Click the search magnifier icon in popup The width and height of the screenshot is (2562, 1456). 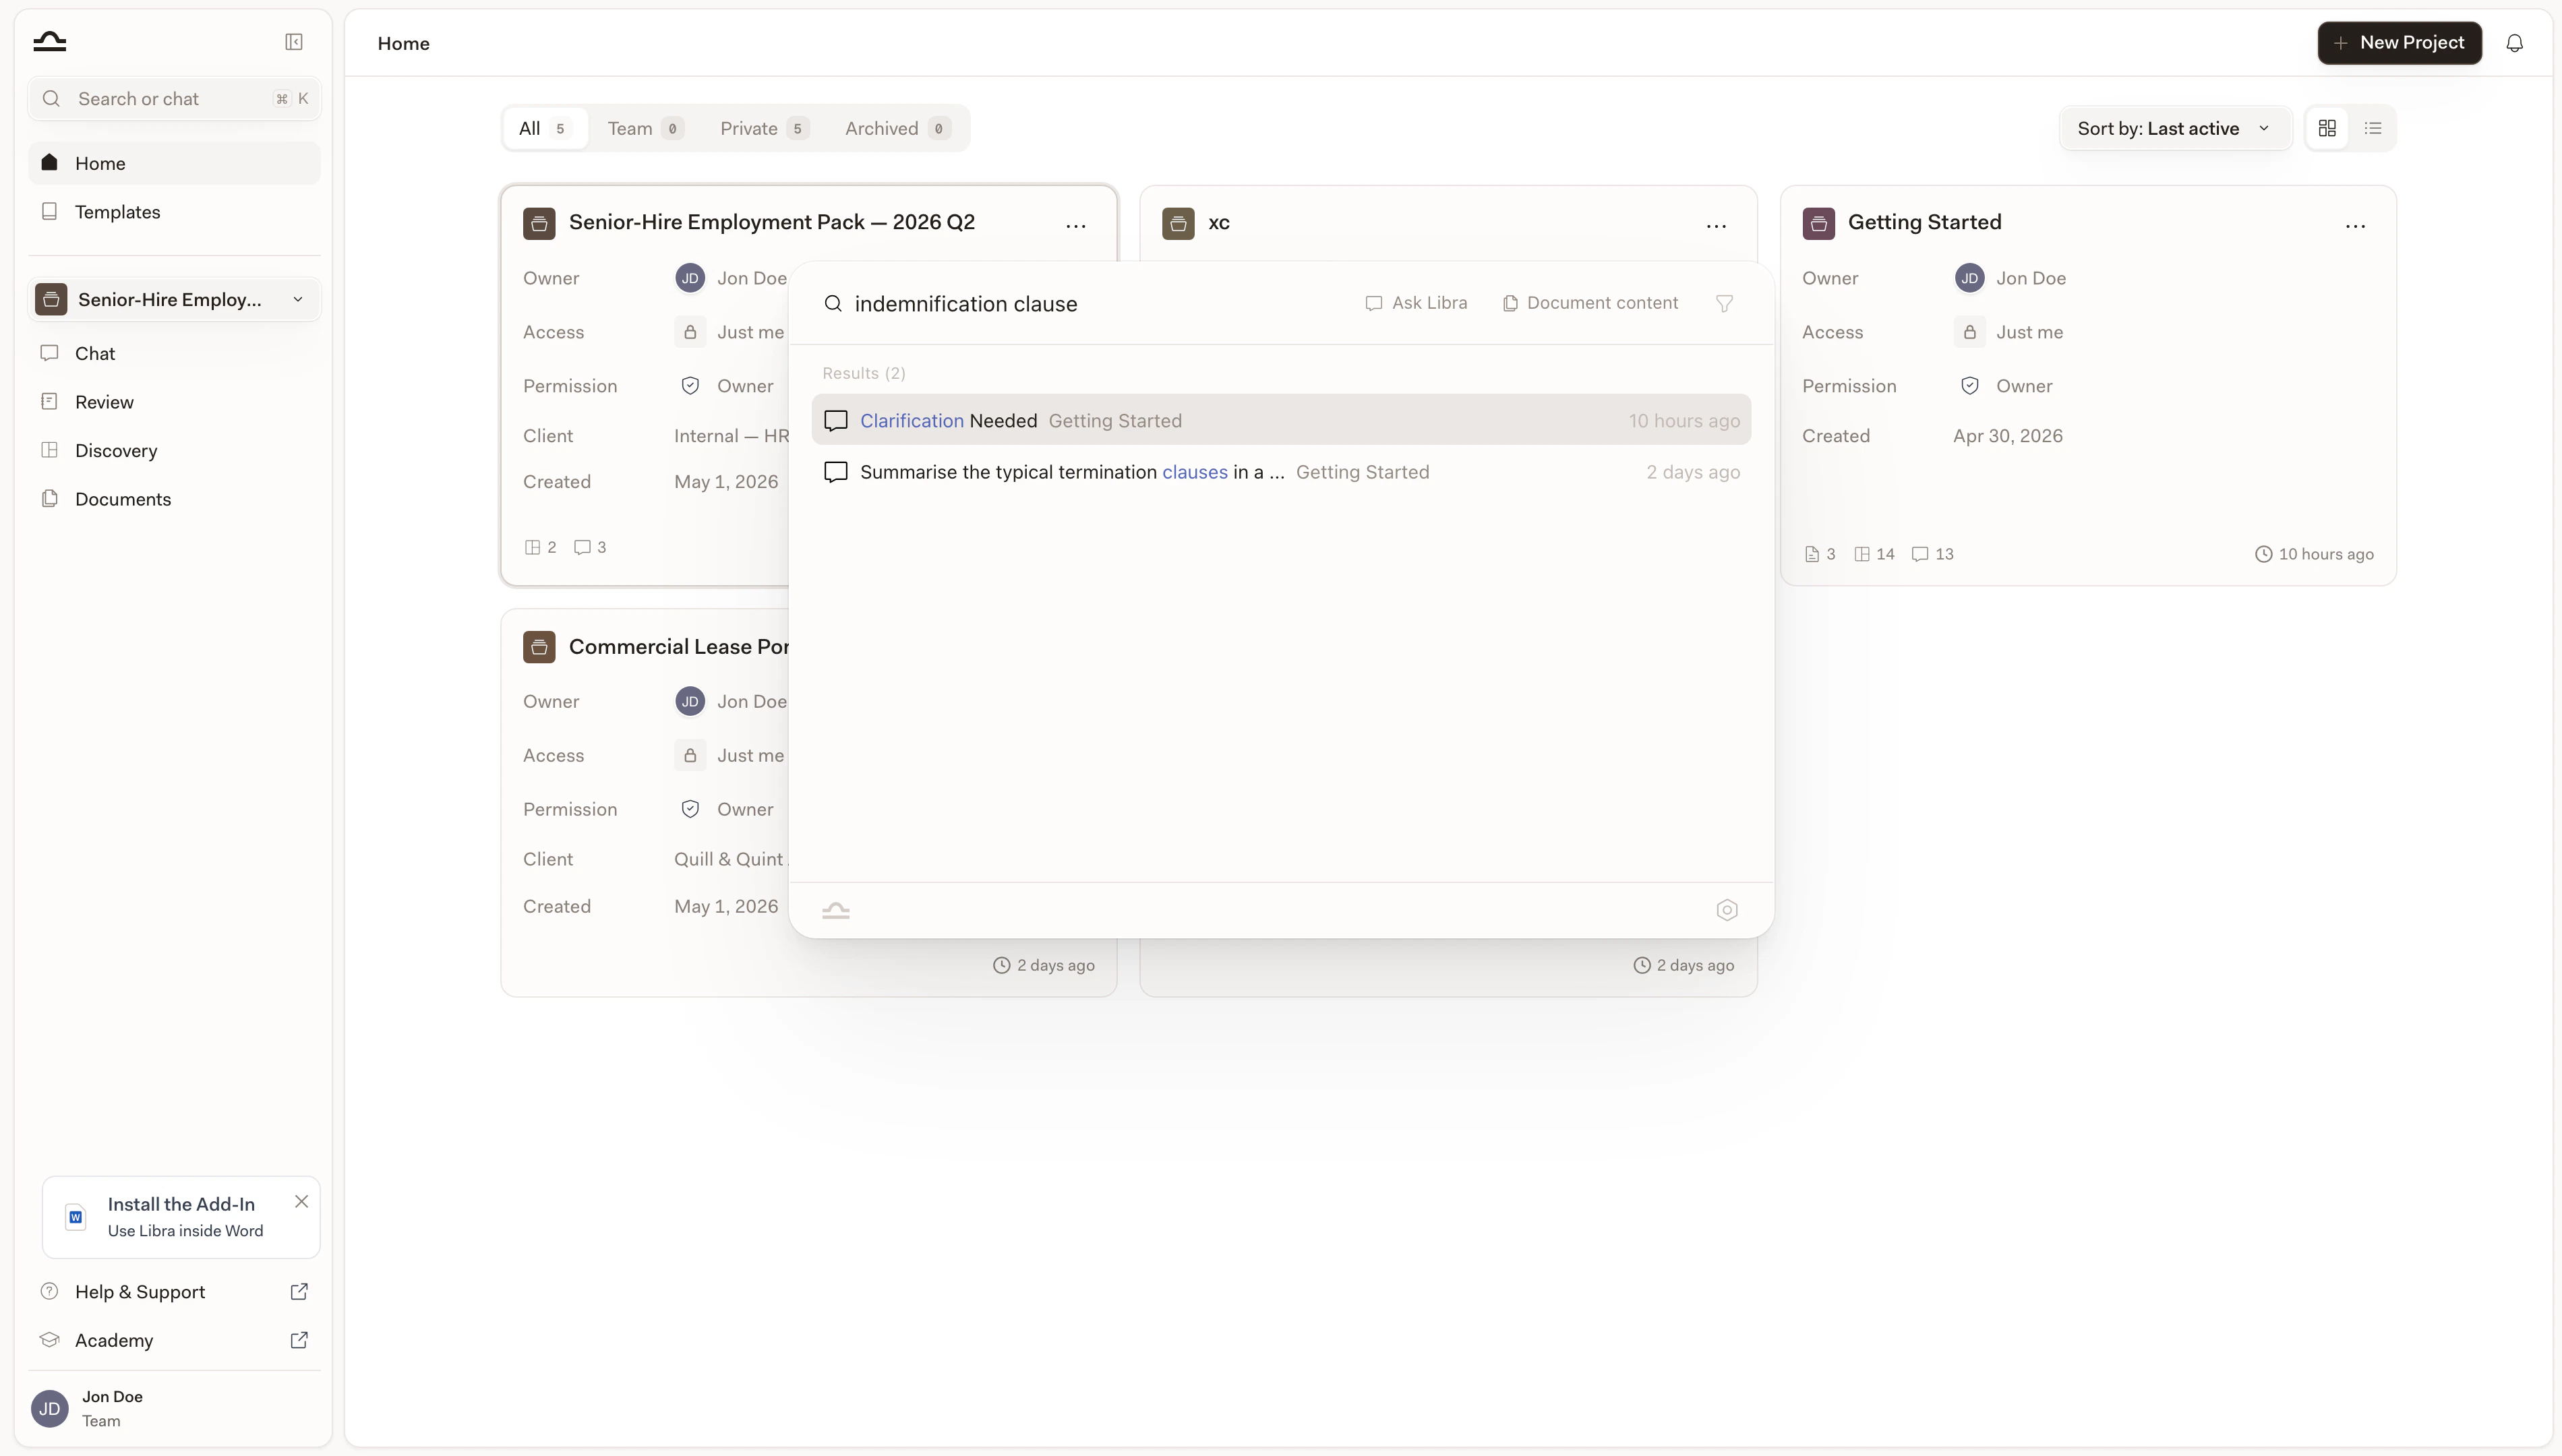[833, 303]
